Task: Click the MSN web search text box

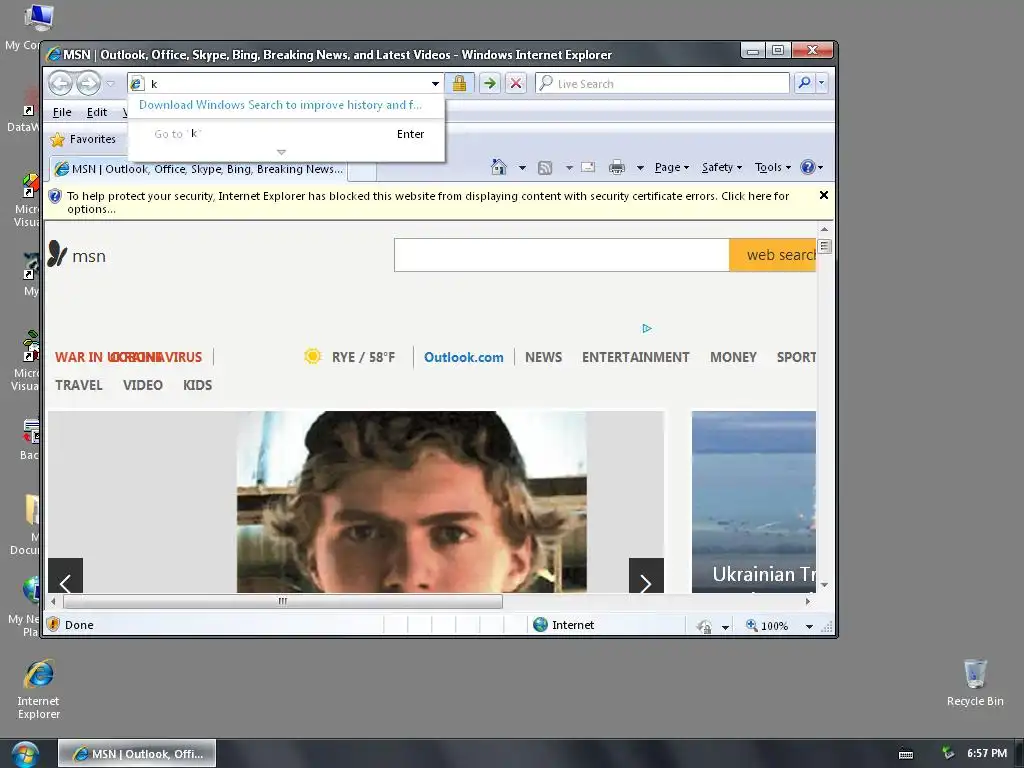Action: tap(562, 255)
